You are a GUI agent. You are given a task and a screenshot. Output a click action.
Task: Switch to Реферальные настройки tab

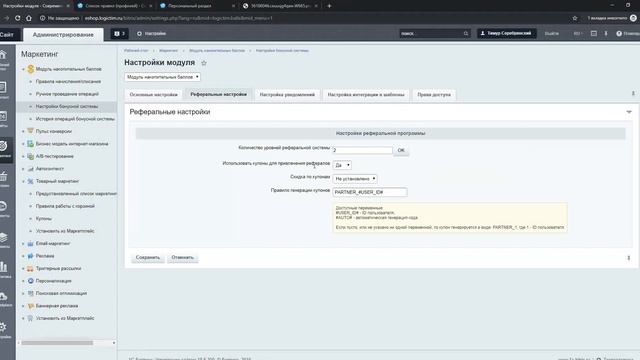(218, 94)
